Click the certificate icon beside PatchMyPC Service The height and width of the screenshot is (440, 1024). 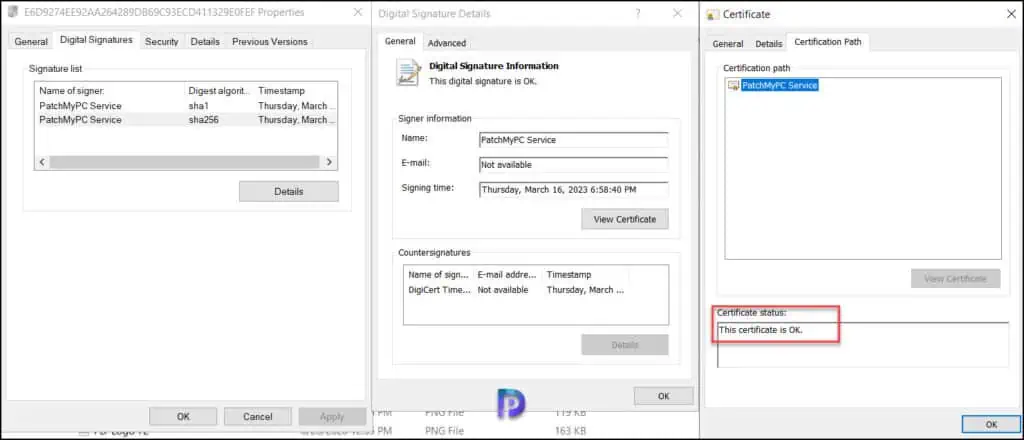click(x=733, y=86)
